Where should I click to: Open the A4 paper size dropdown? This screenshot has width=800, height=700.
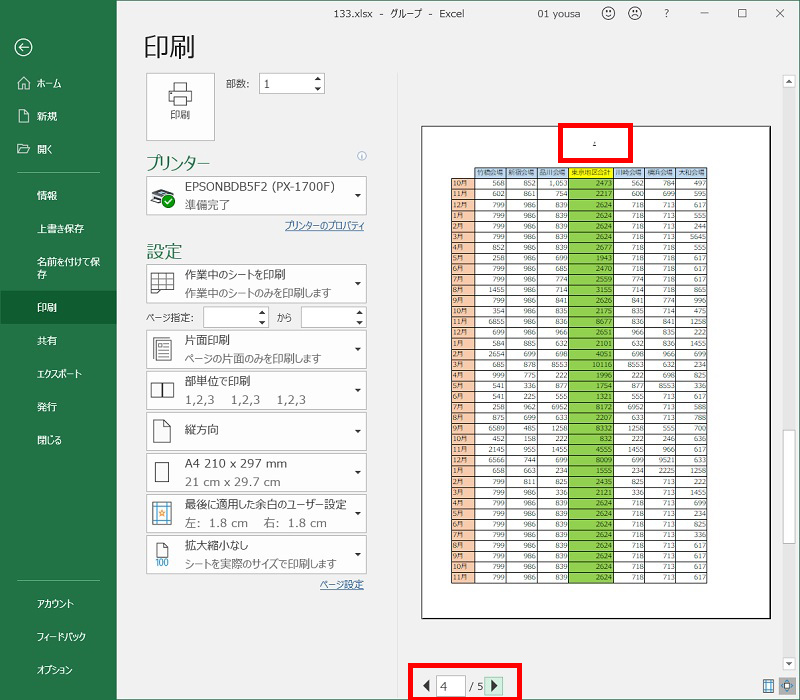point(256,472)
